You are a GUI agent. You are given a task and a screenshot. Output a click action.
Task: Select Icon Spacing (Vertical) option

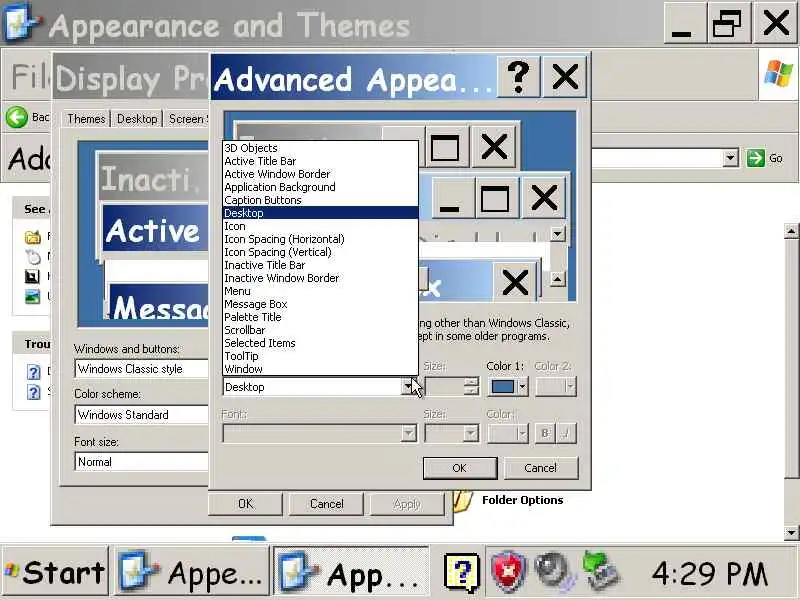point(320,252)
